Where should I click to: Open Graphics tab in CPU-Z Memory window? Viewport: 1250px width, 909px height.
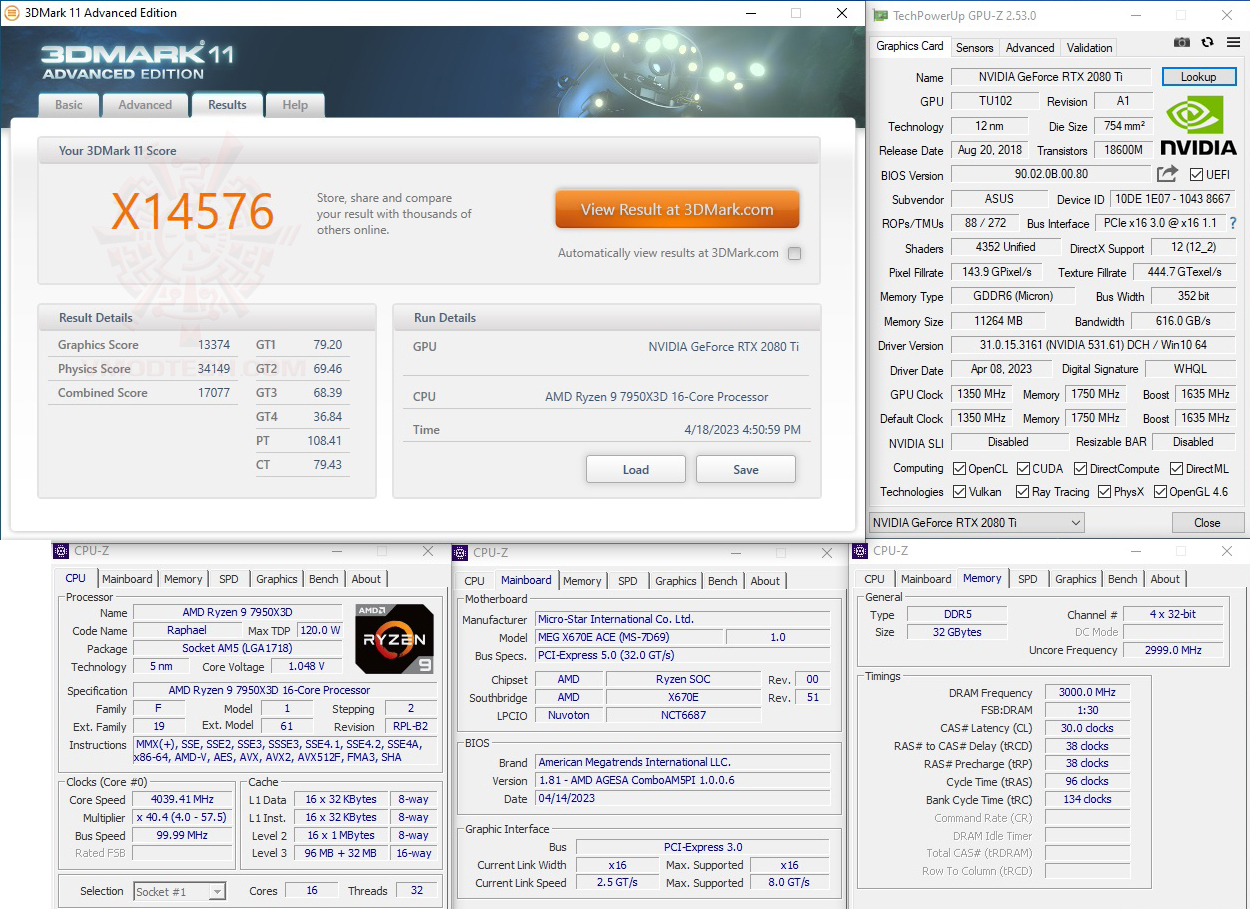point(1076,579)
